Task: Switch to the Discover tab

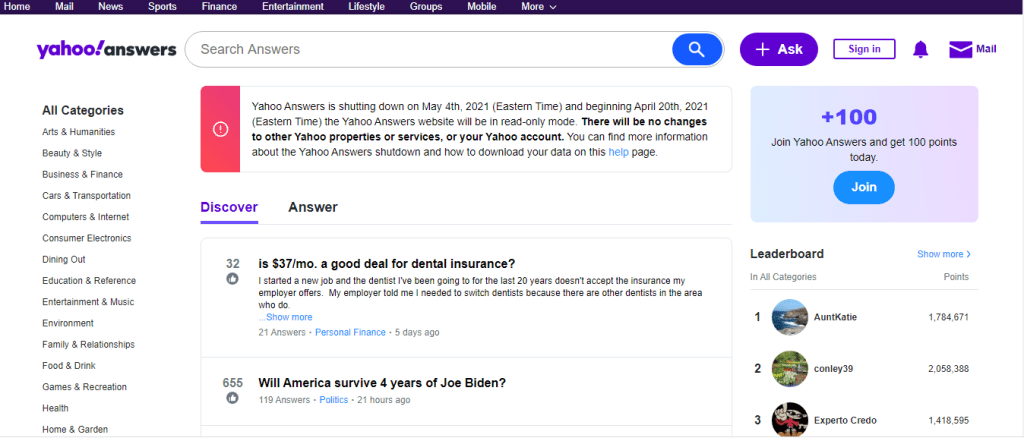Action: pos(229,208)
